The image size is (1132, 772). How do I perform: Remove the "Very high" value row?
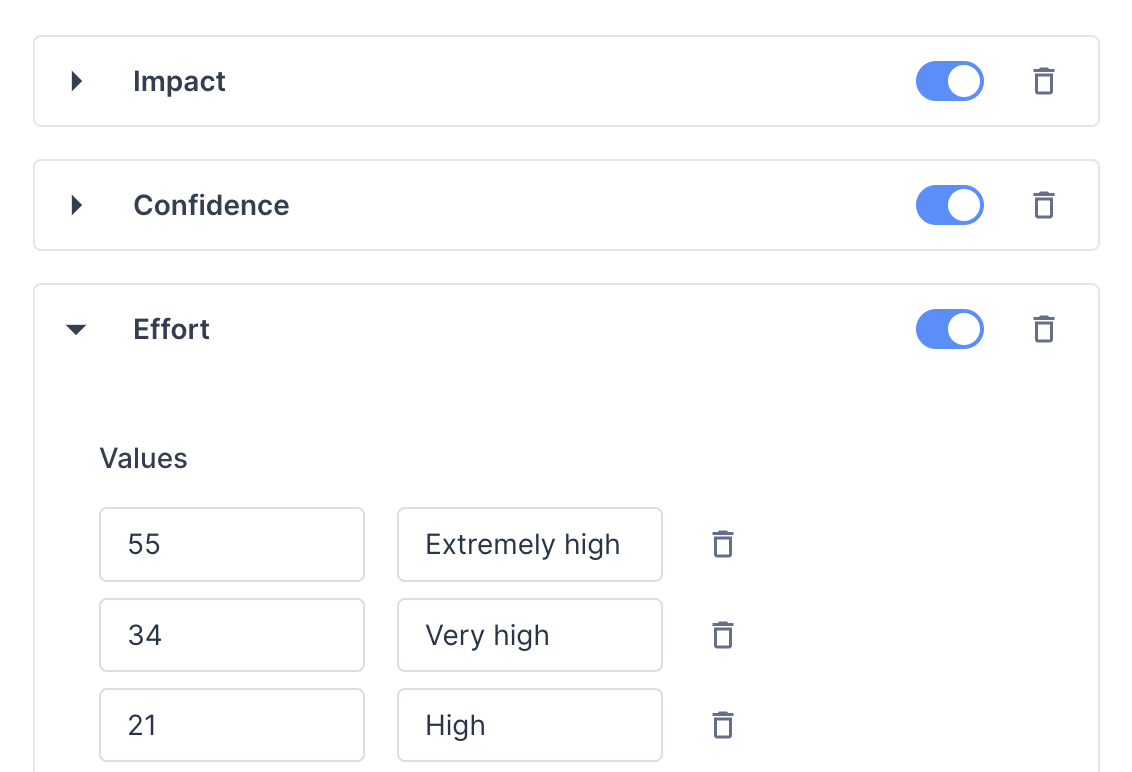(x=722, y=635)
